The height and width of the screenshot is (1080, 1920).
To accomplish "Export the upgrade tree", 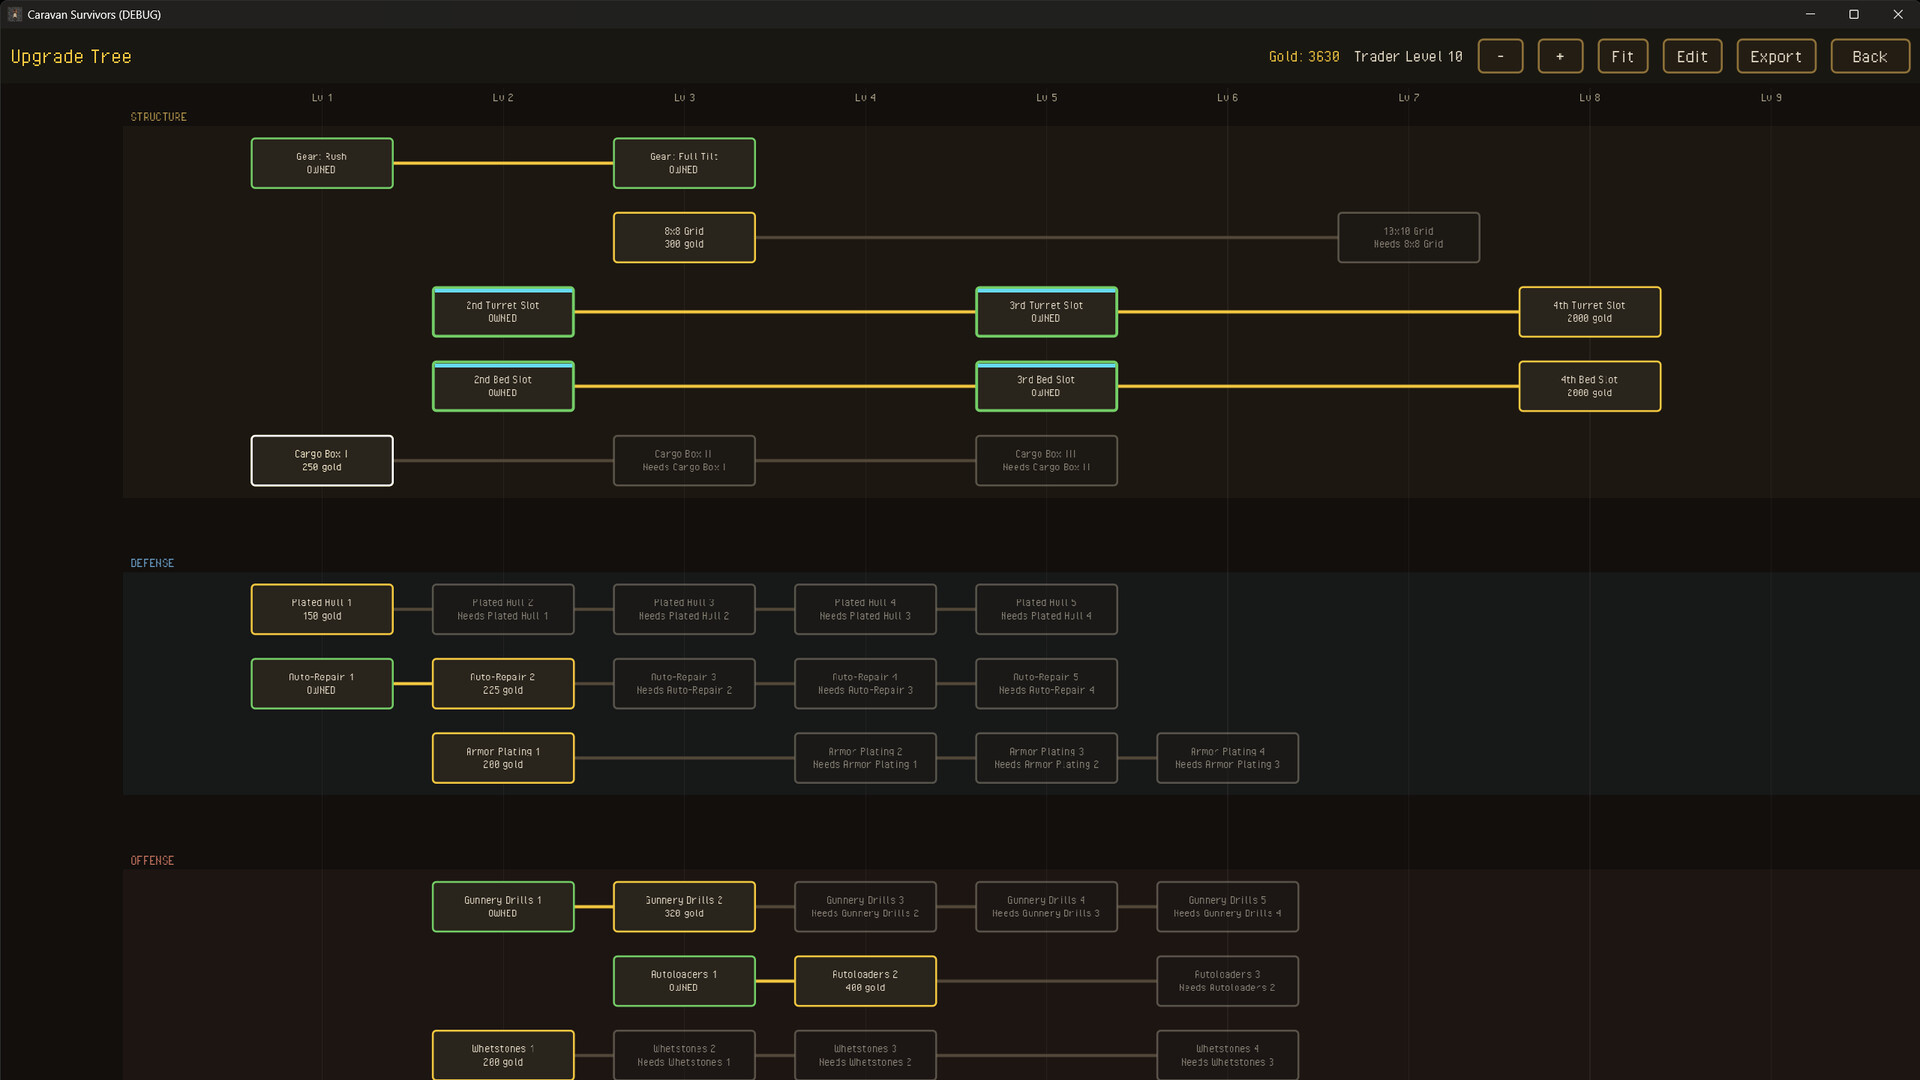I will click(1776, 56).
